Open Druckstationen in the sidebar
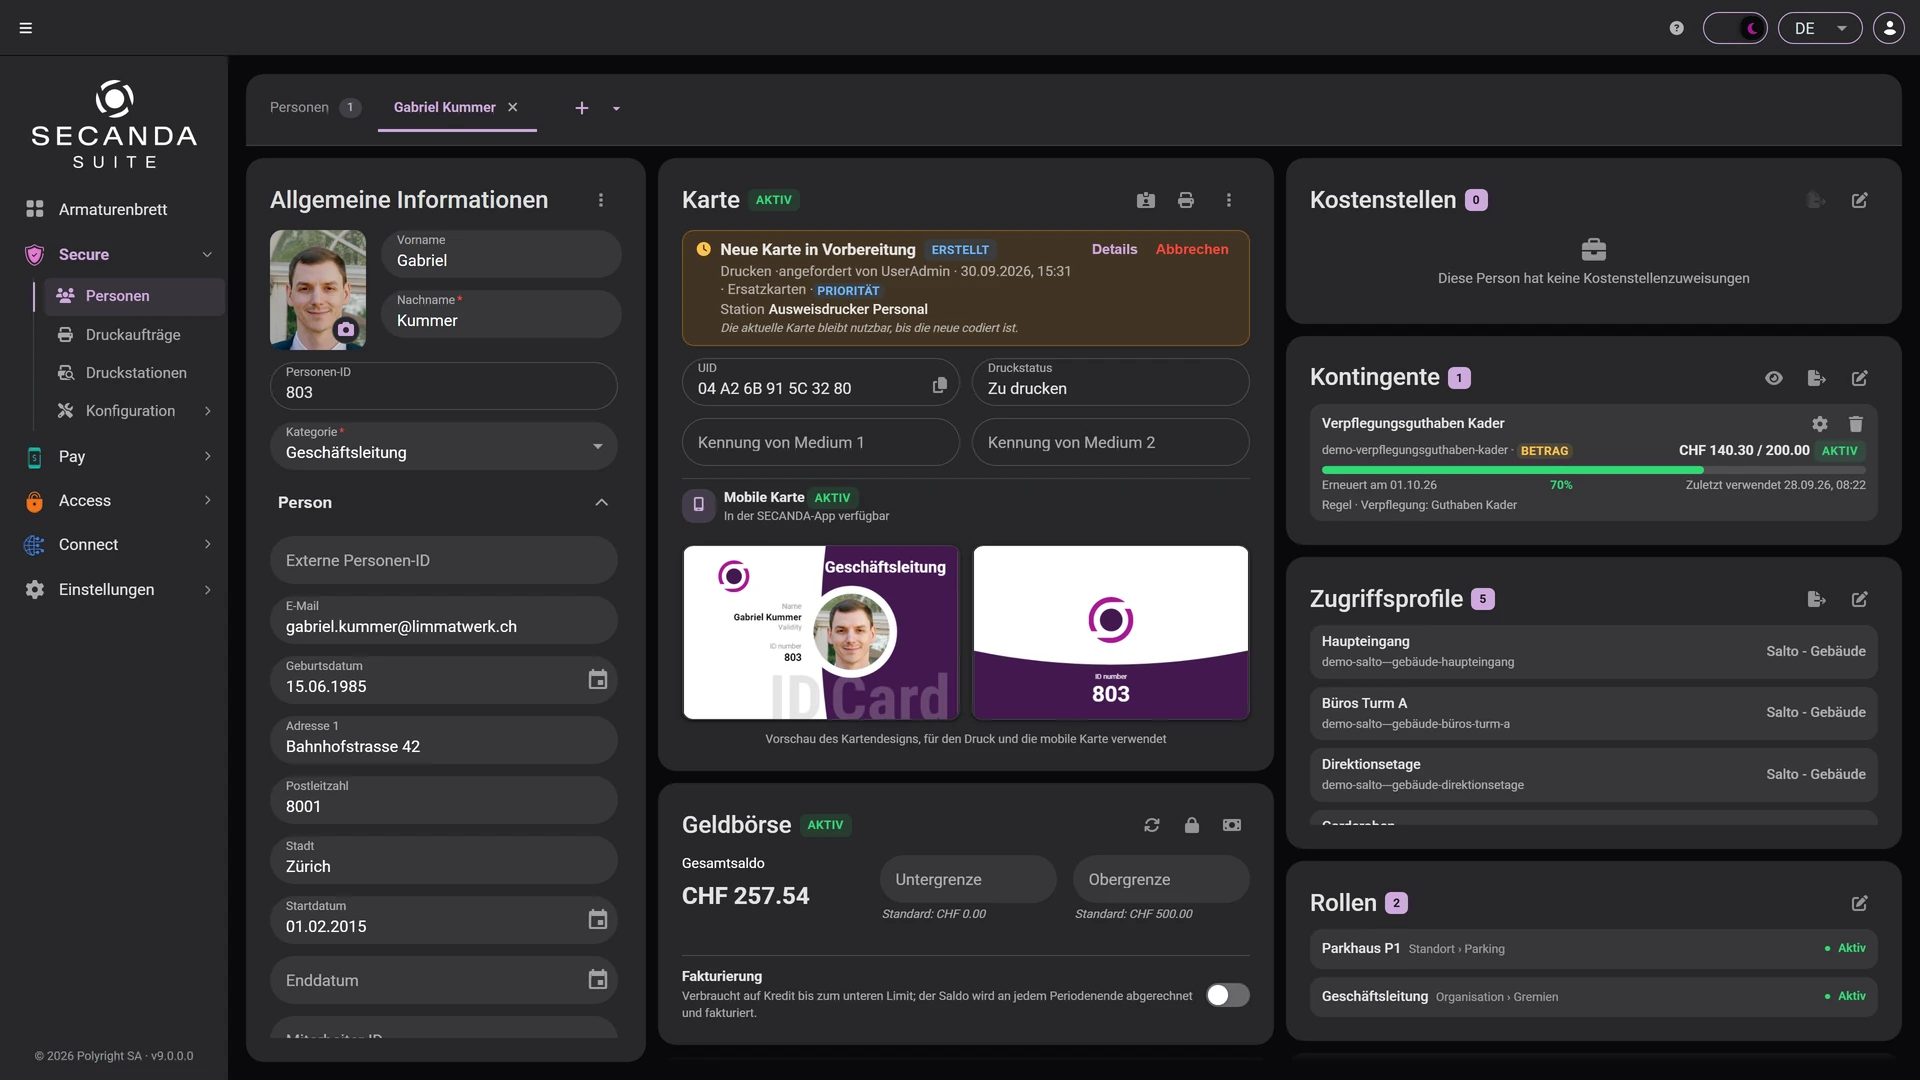The image size is (1920, 1080). coord(136,373)
